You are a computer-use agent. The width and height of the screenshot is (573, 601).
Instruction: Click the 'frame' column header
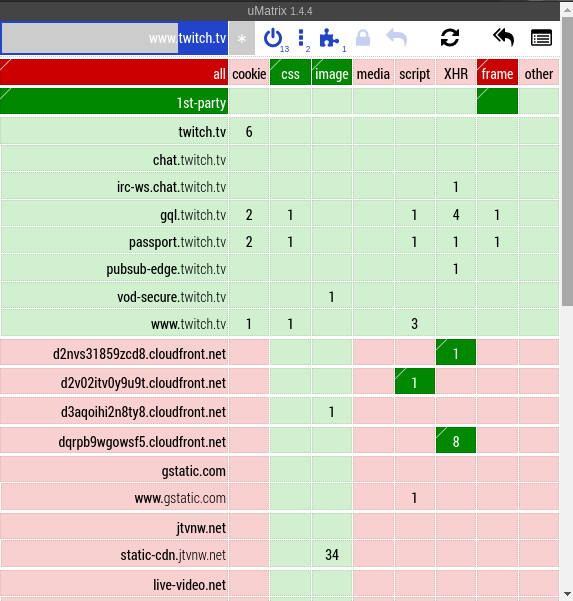tap(497, 72)
